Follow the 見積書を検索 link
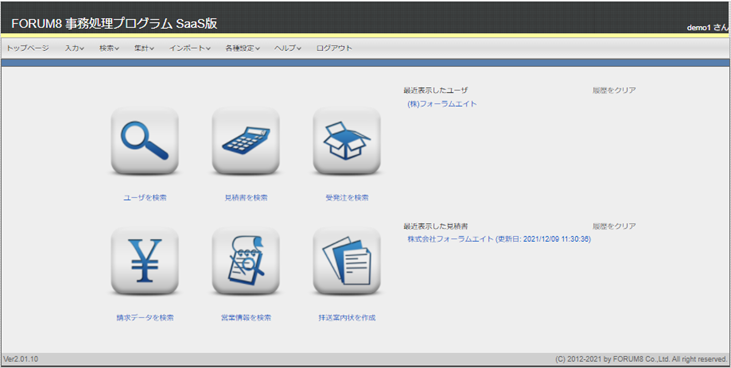The width and height of the screenshot is (731, 368). (246, 198)
